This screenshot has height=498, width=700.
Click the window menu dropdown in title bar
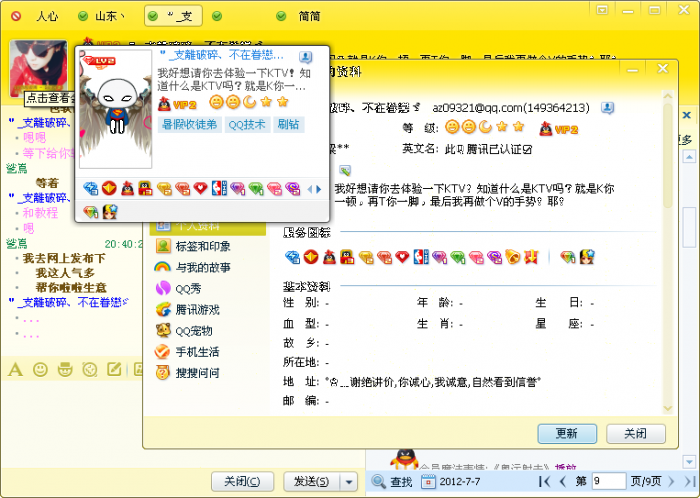click(x=602, y=10)
